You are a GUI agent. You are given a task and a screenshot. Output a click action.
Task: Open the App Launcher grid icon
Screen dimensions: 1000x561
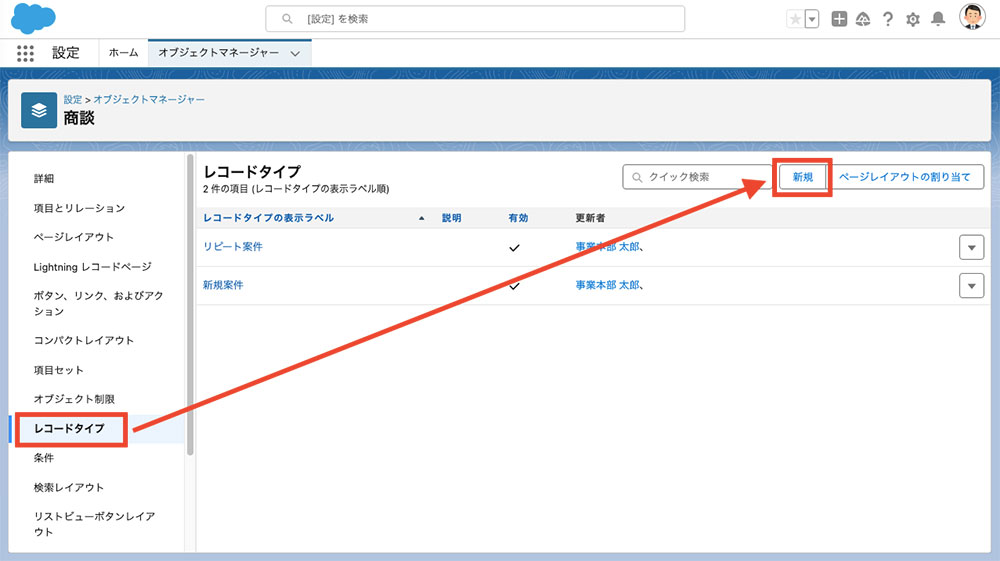(26, 53)
